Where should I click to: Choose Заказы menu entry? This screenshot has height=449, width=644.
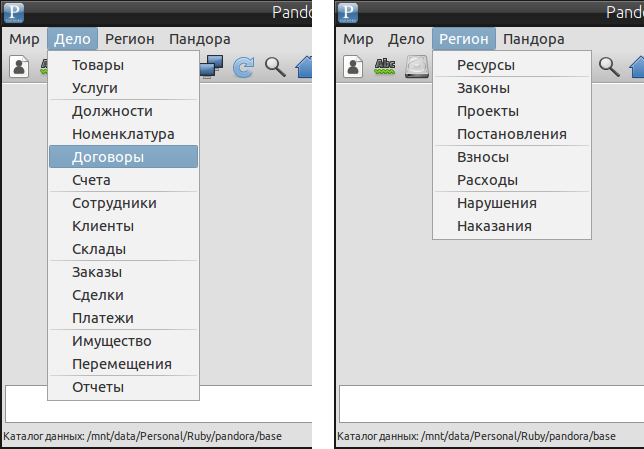click(x=123, y=272)
